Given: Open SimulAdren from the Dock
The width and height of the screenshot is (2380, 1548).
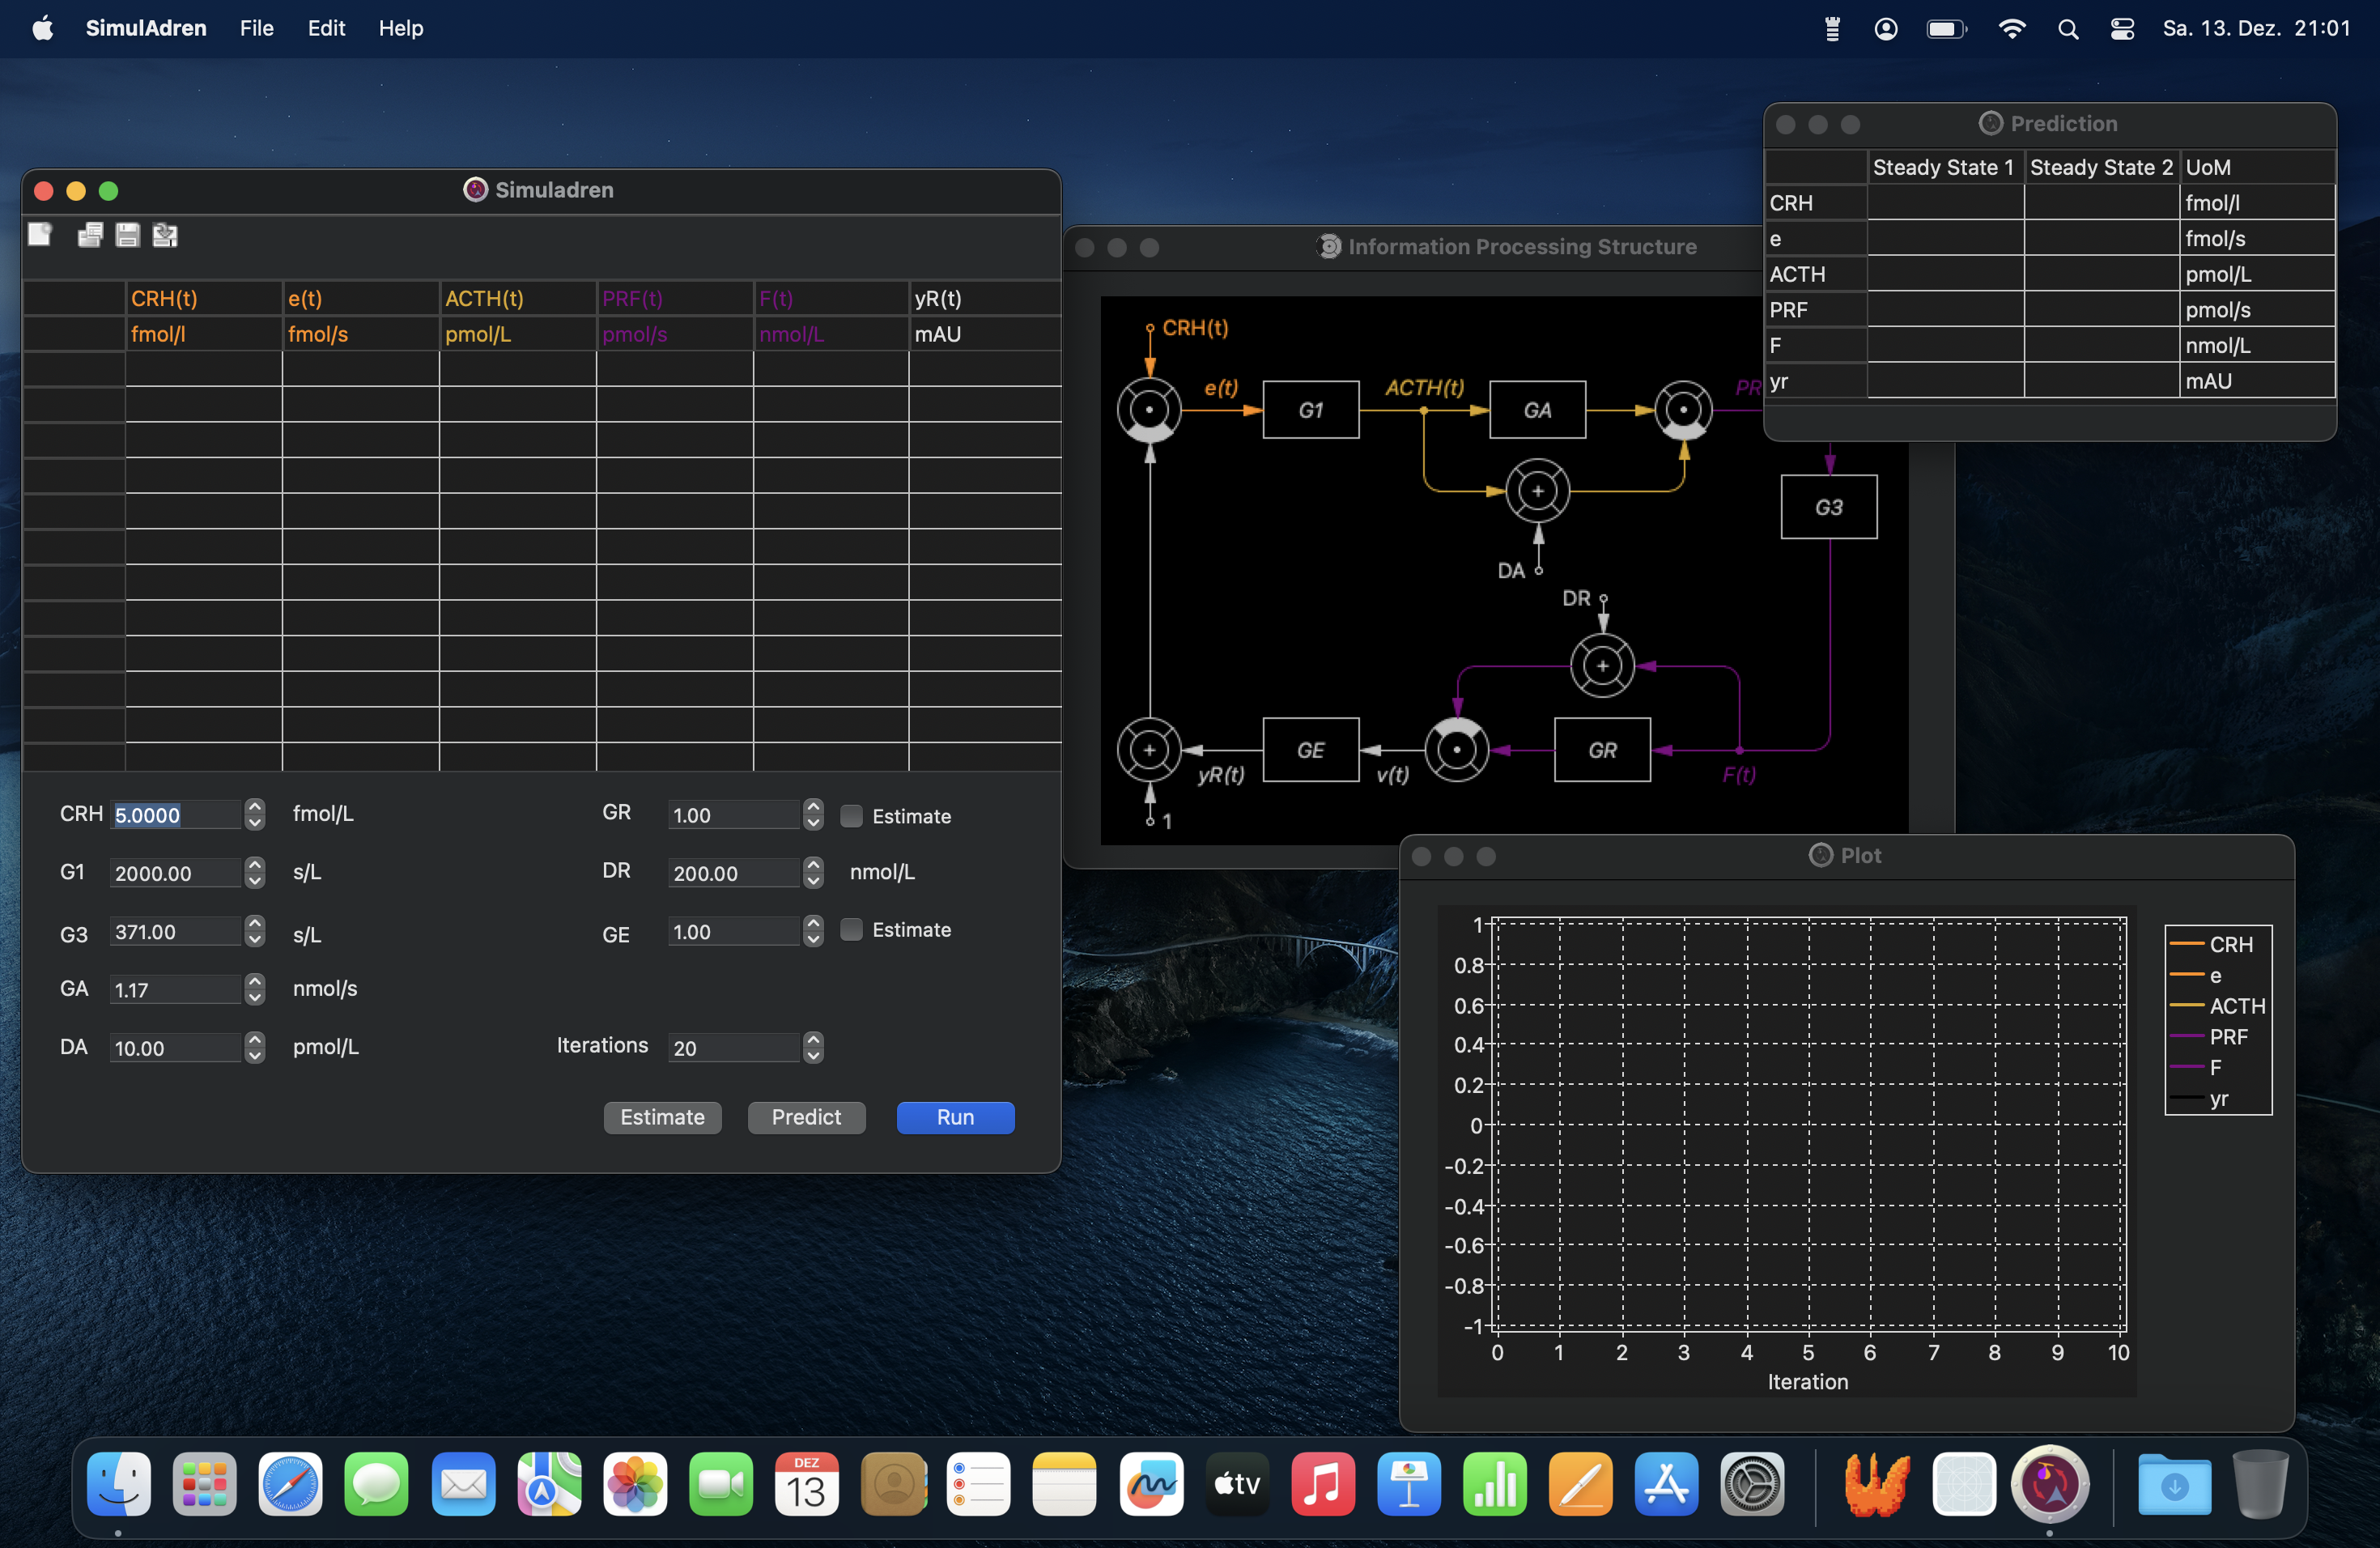Looking at the screenshot, I should click(x=2049, y=1484).
